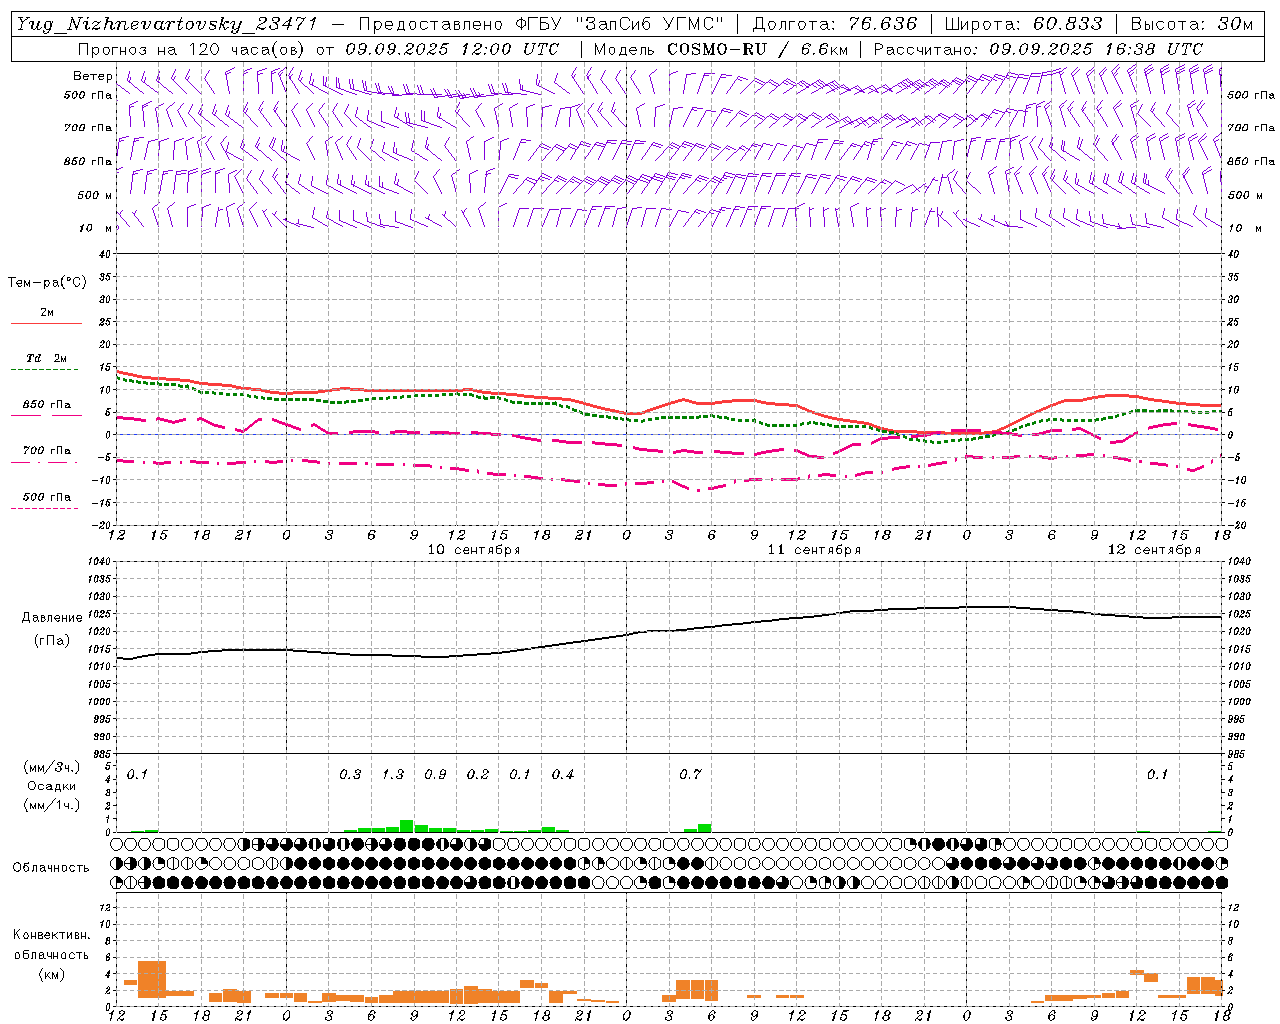Click the 'Конвективн.' convective cloud label
The image size is (1280, 1024).
(51, 935)
